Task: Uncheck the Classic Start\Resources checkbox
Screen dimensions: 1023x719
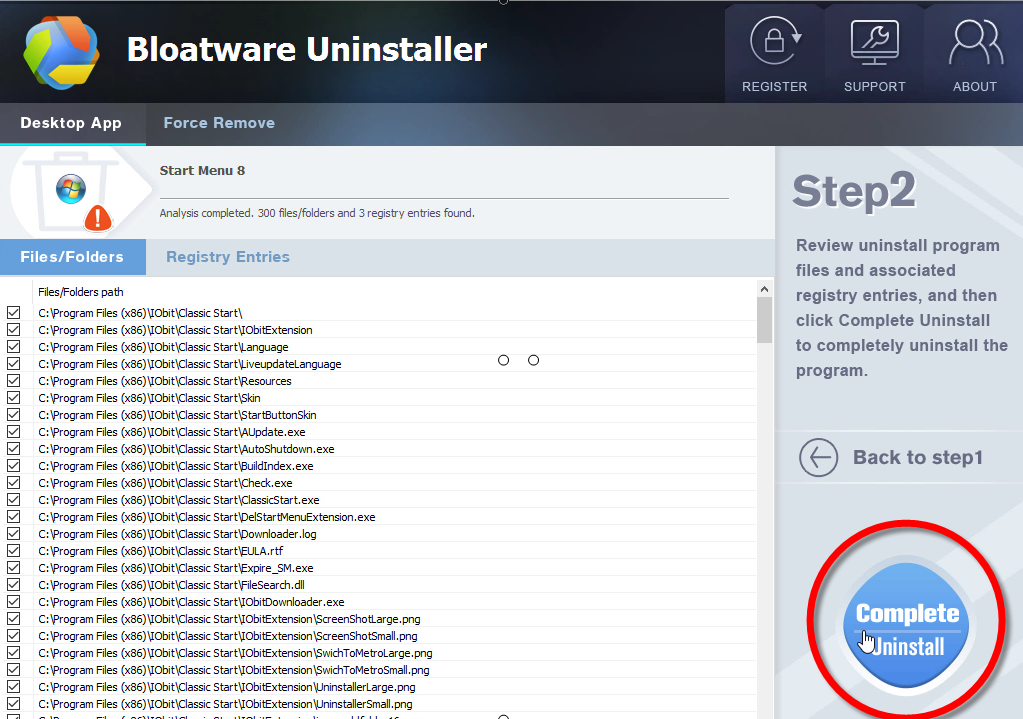Action: point(14,380)
